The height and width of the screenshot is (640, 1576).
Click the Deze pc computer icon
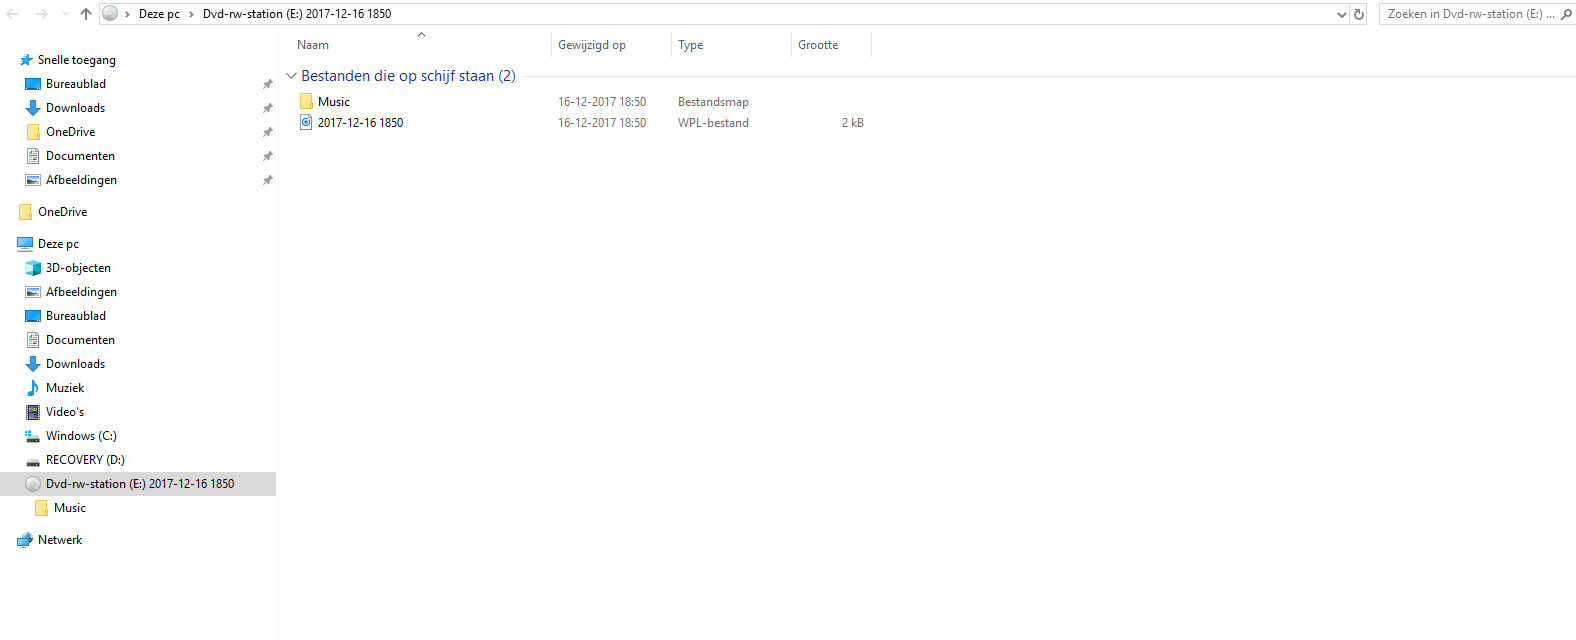pos(25,244)
